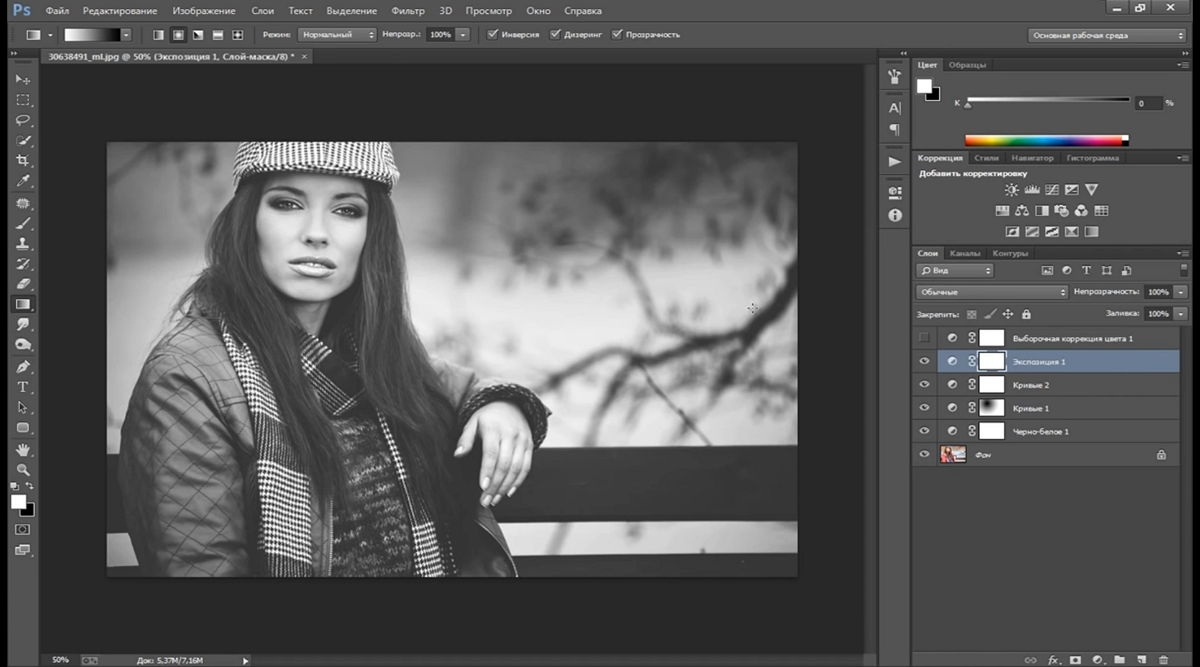Hide the Черно-белое 1 layer
Screen dimensions: 1200x667
tap(924, 431)
